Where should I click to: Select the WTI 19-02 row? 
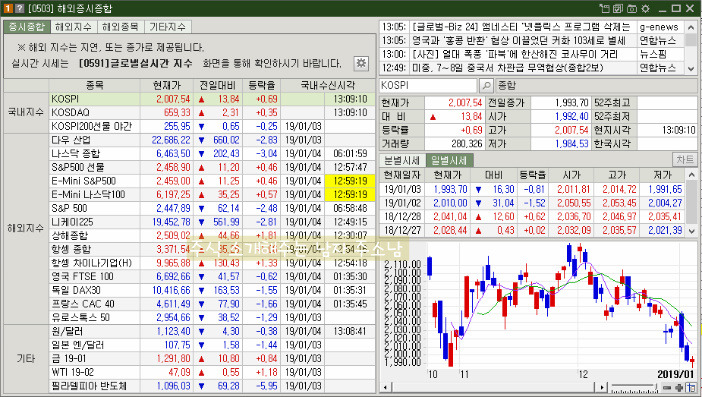tap(212, 372)
